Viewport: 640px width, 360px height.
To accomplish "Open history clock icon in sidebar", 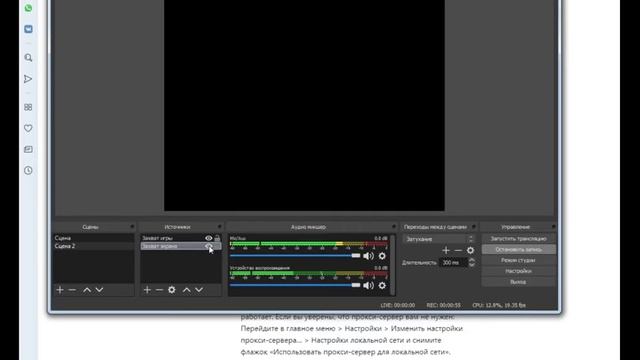I will pos(28,171).
